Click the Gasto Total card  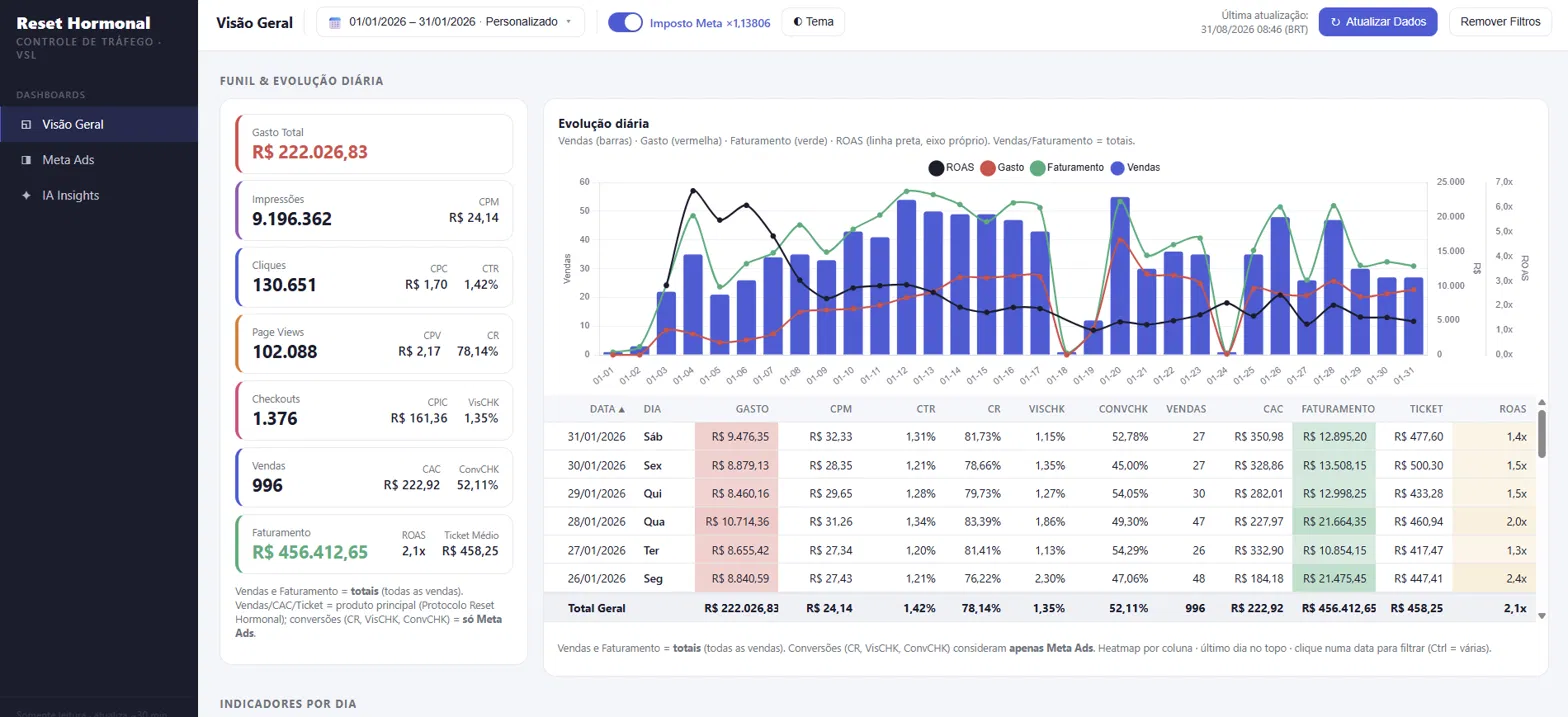point(374,144)
